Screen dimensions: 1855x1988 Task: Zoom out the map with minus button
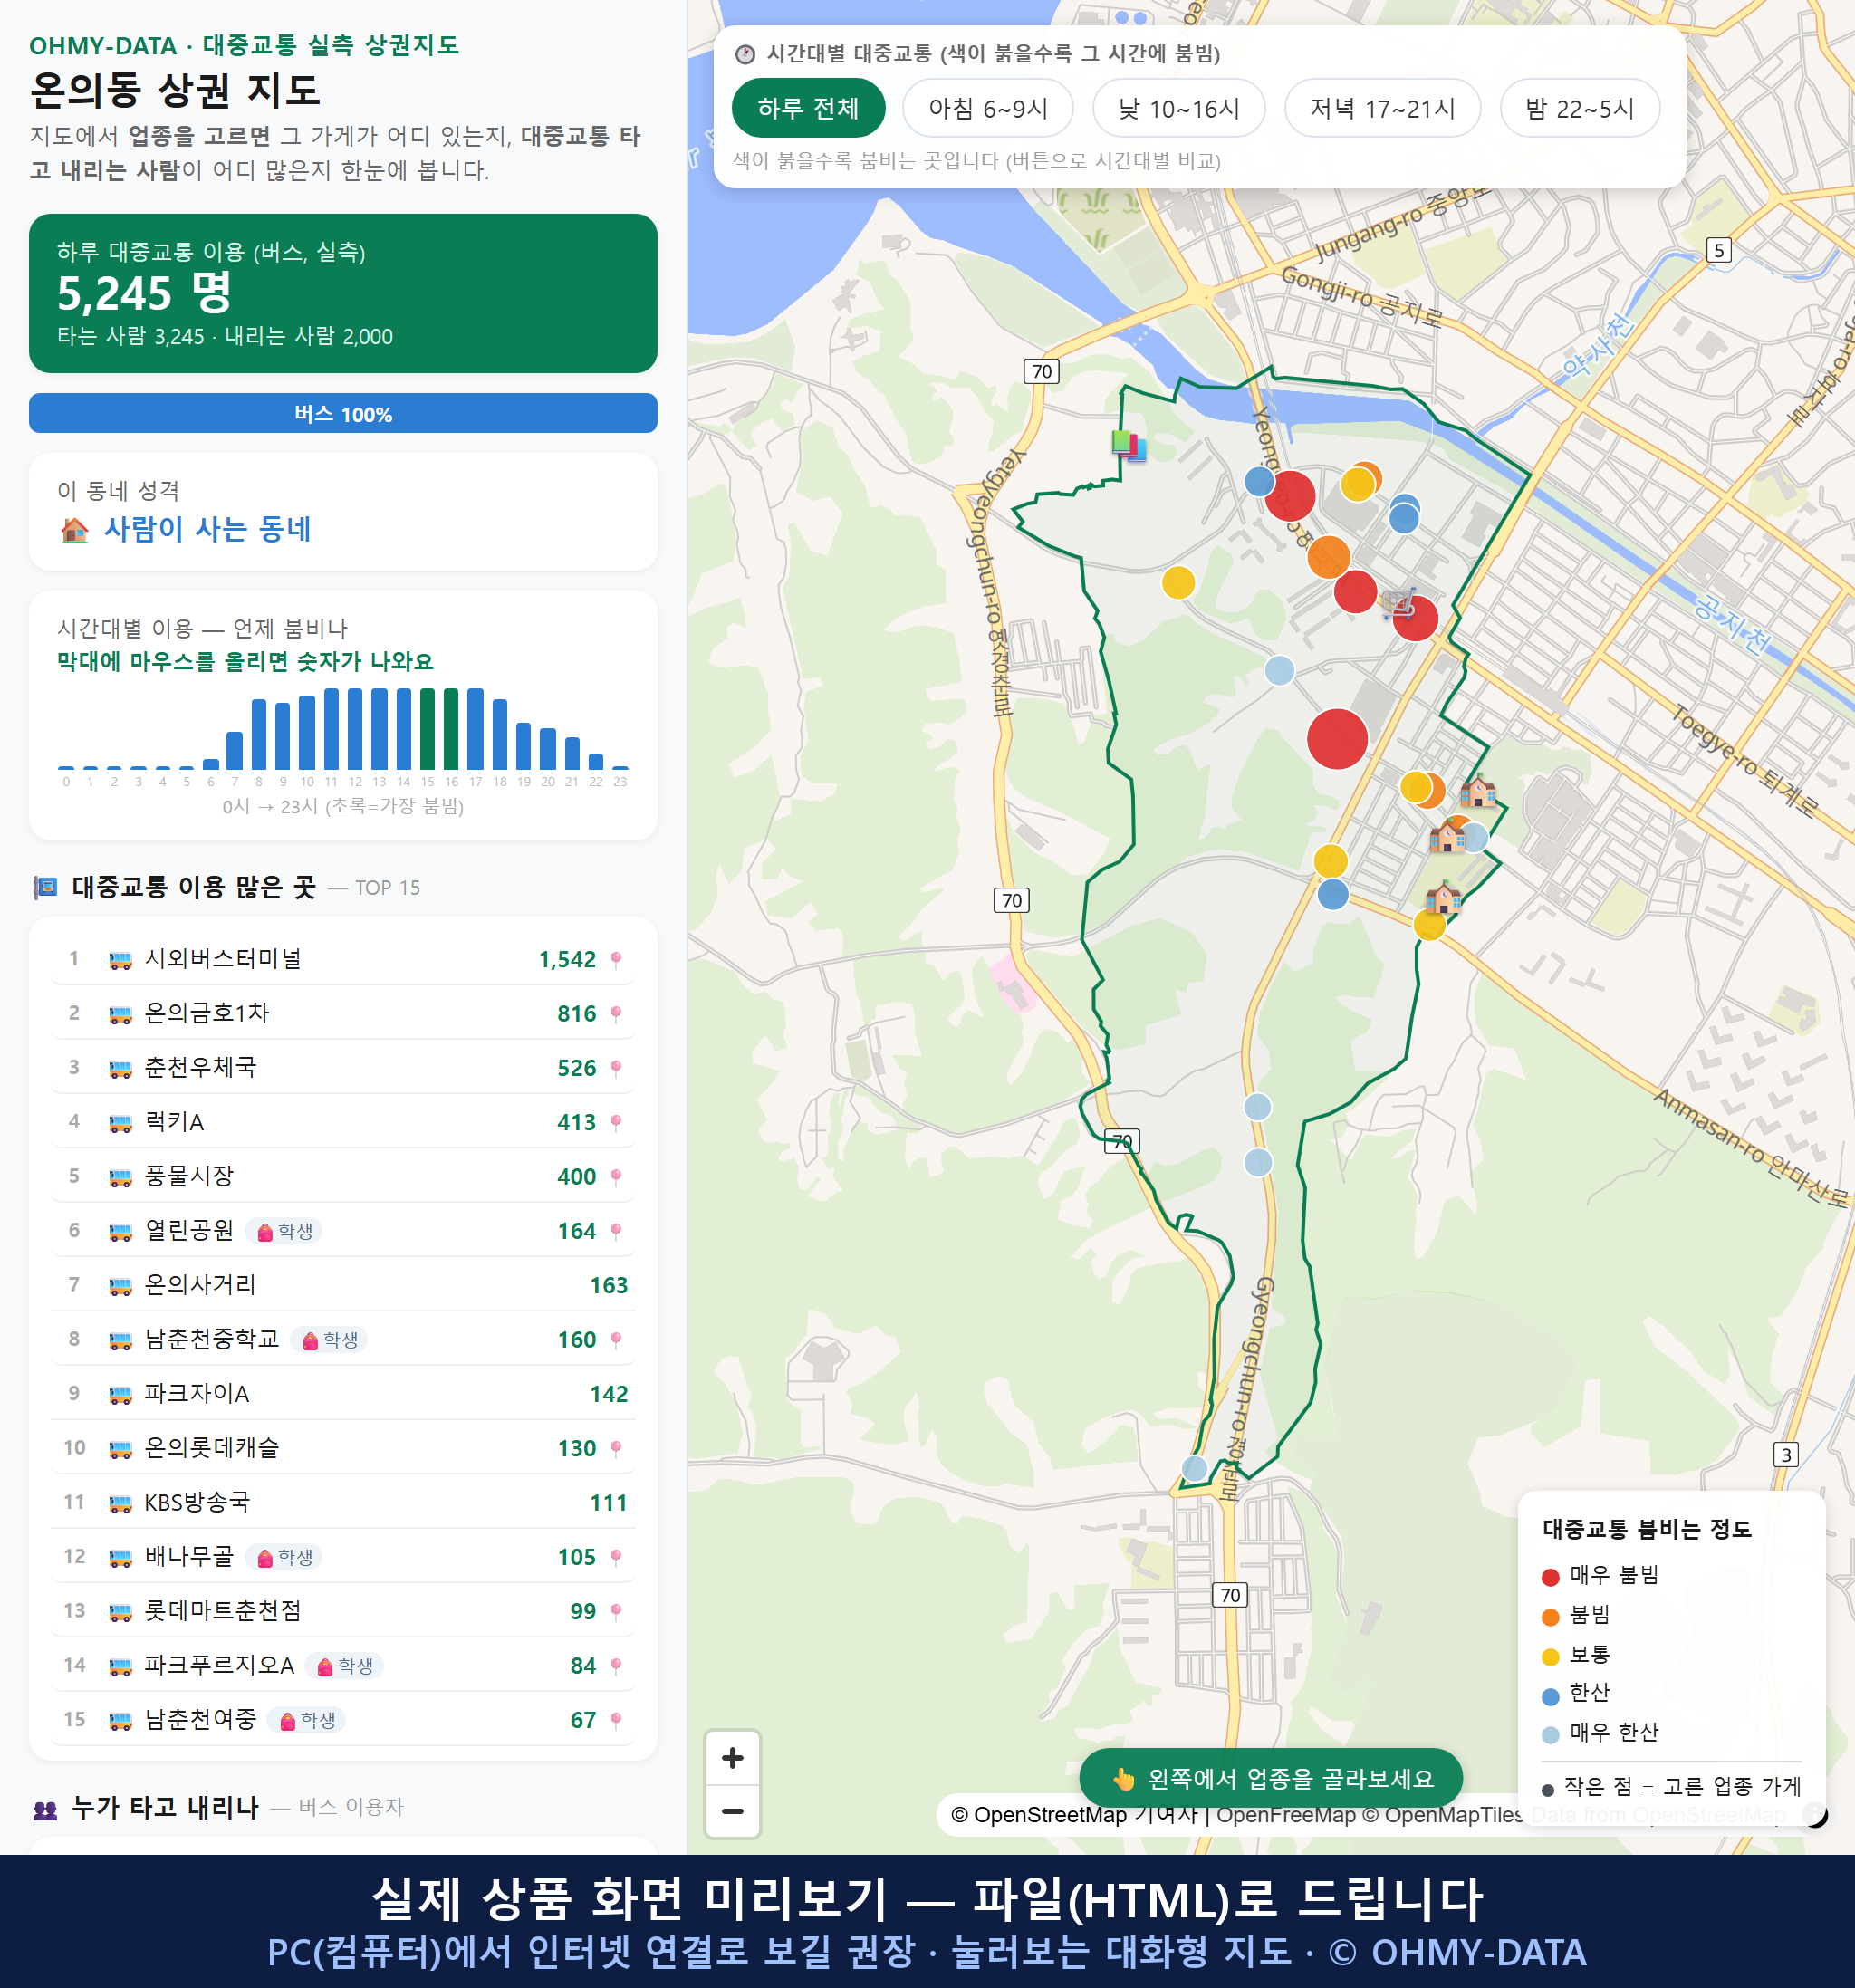(732, 1811)
